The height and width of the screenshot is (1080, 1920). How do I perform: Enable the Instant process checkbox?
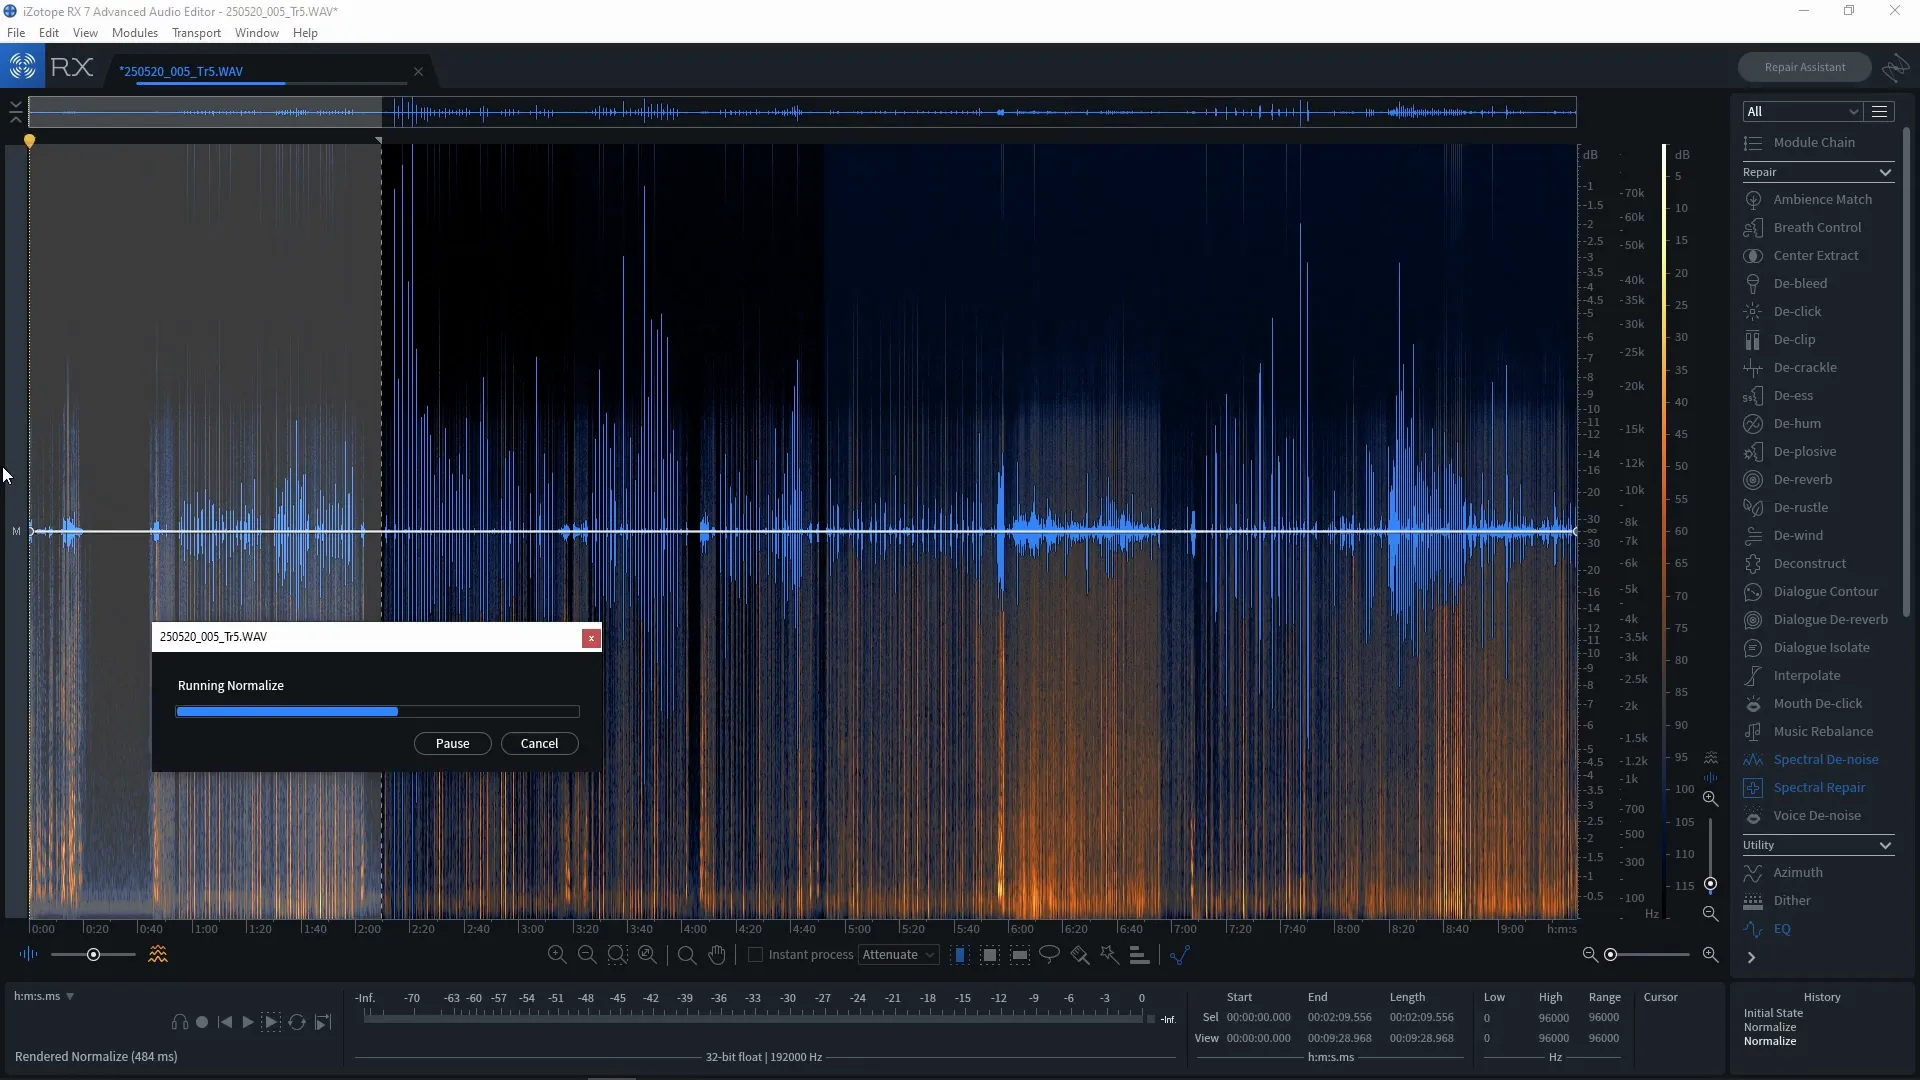coord(756,955)
